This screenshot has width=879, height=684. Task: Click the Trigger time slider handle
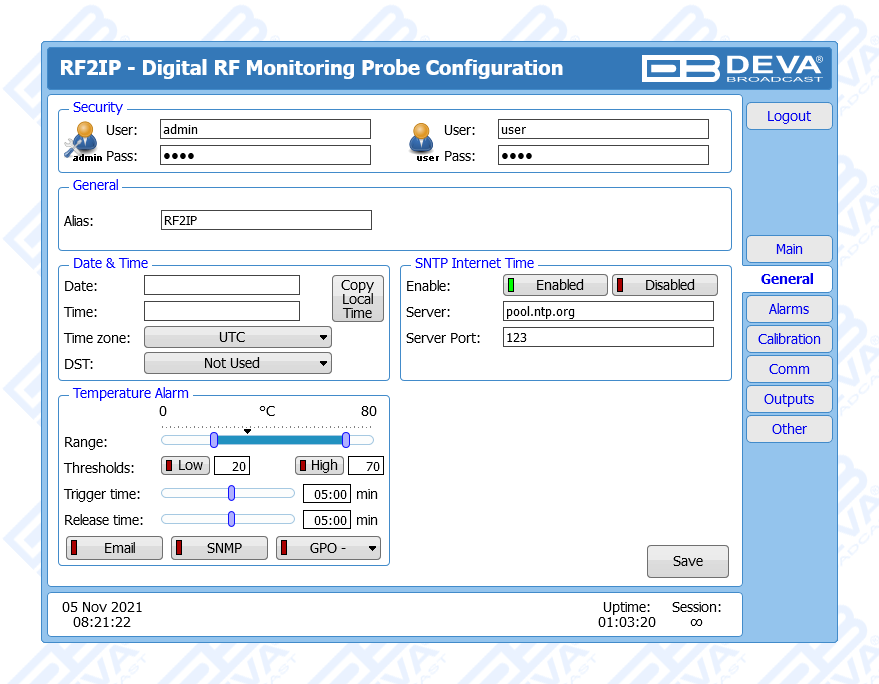[231, 493]
